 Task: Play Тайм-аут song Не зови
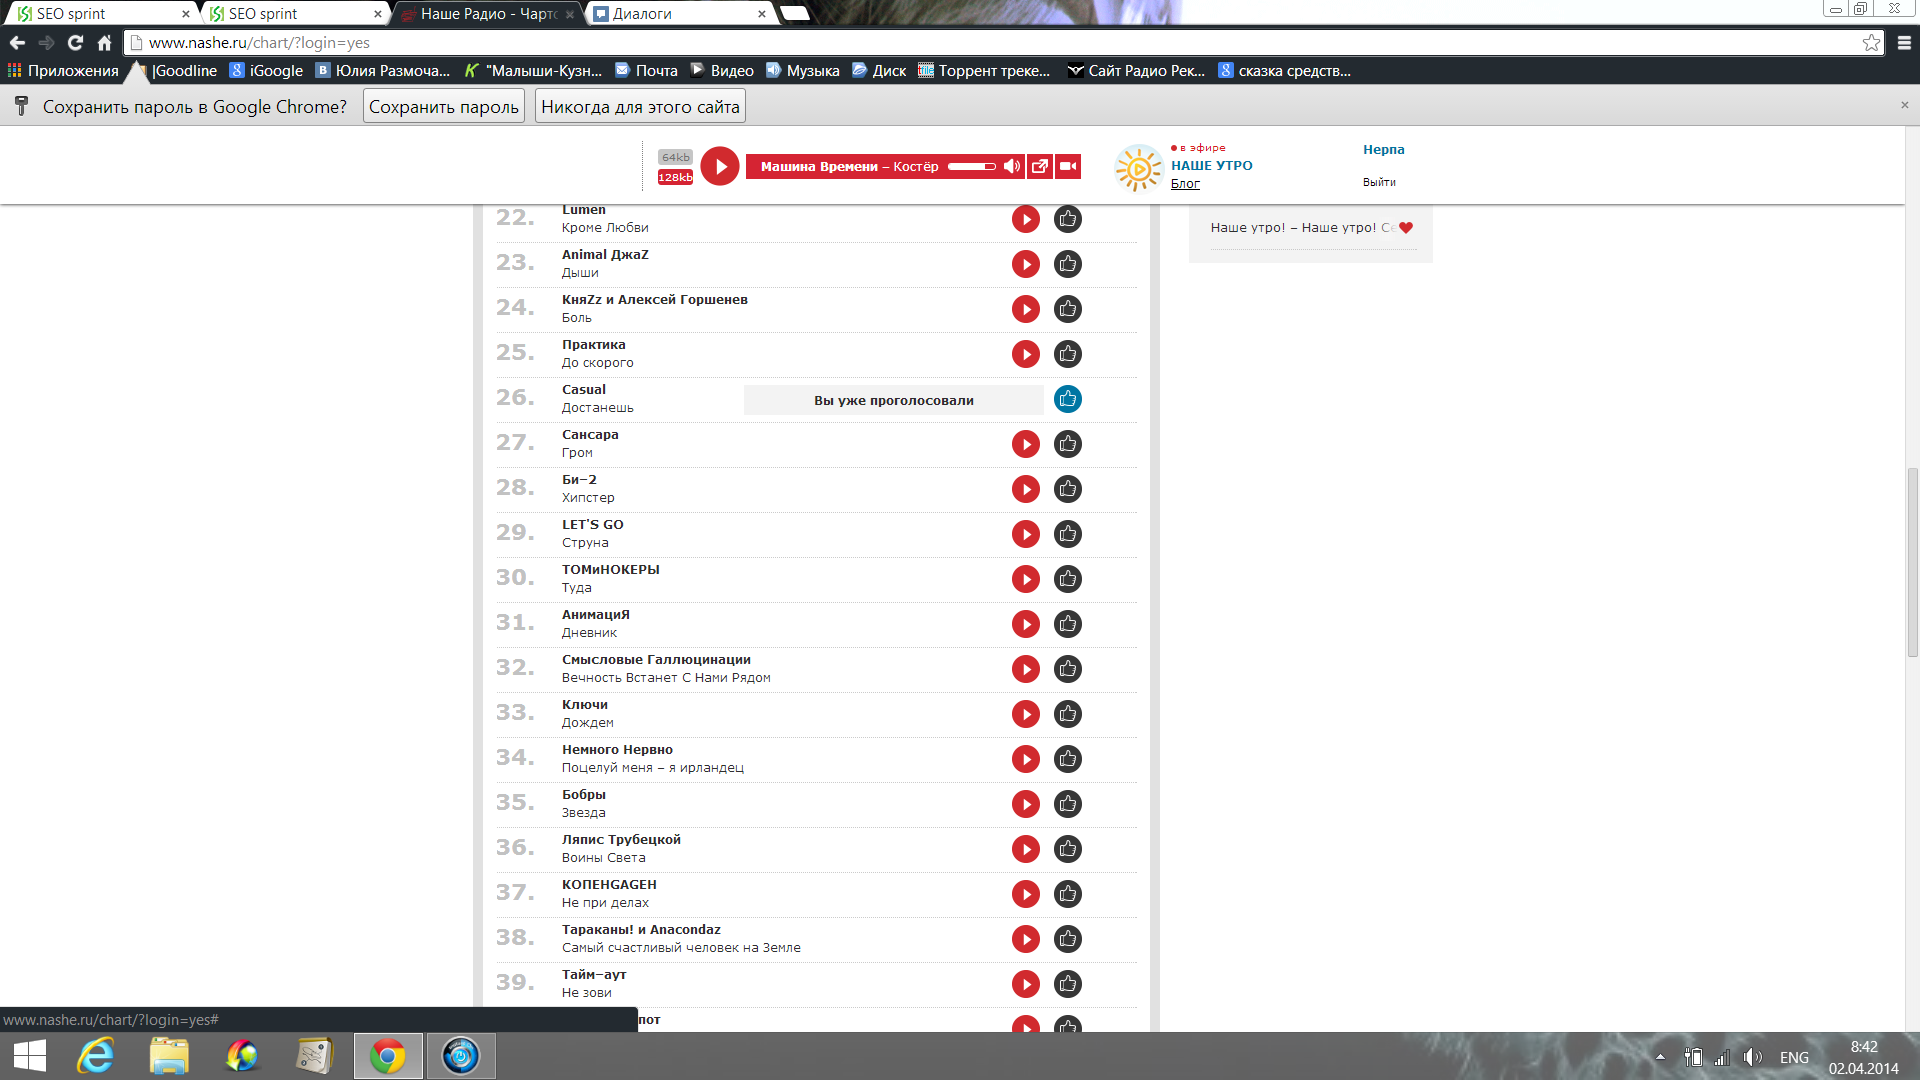(x=1025, y=984)
